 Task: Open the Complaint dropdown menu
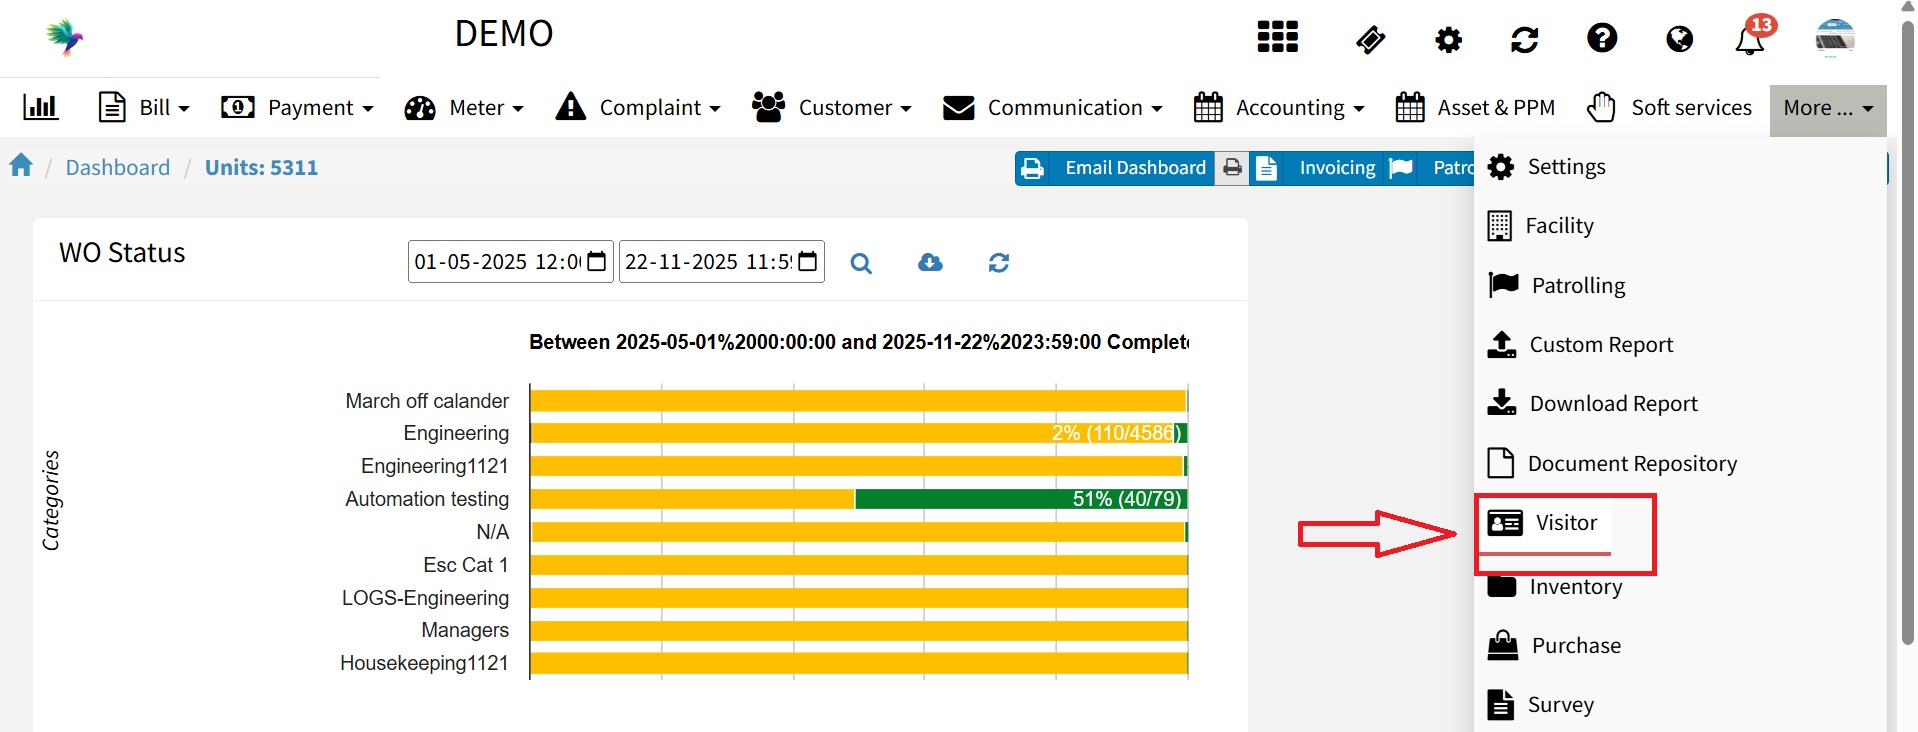click(x=638, y=107)
